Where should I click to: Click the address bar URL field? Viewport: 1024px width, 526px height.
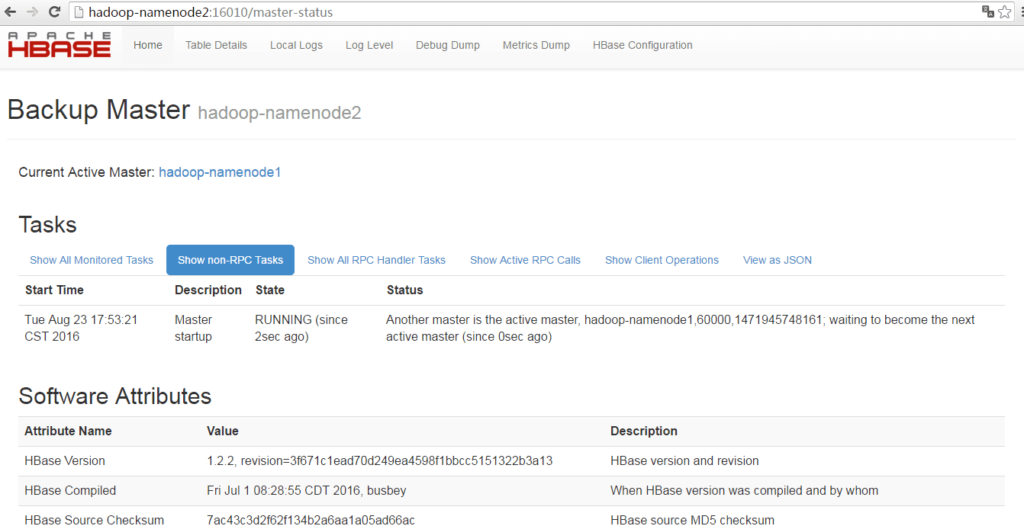(x=500, y=12)
